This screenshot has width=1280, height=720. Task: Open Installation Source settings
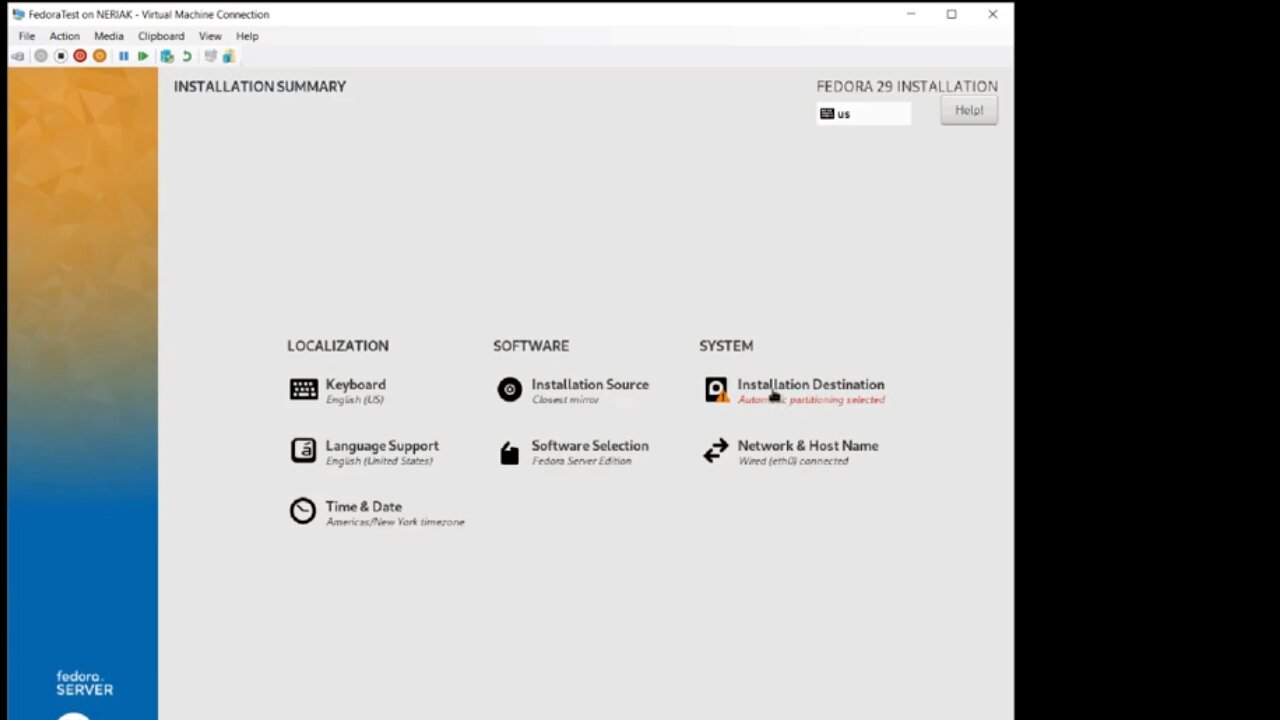coord(590,384)
